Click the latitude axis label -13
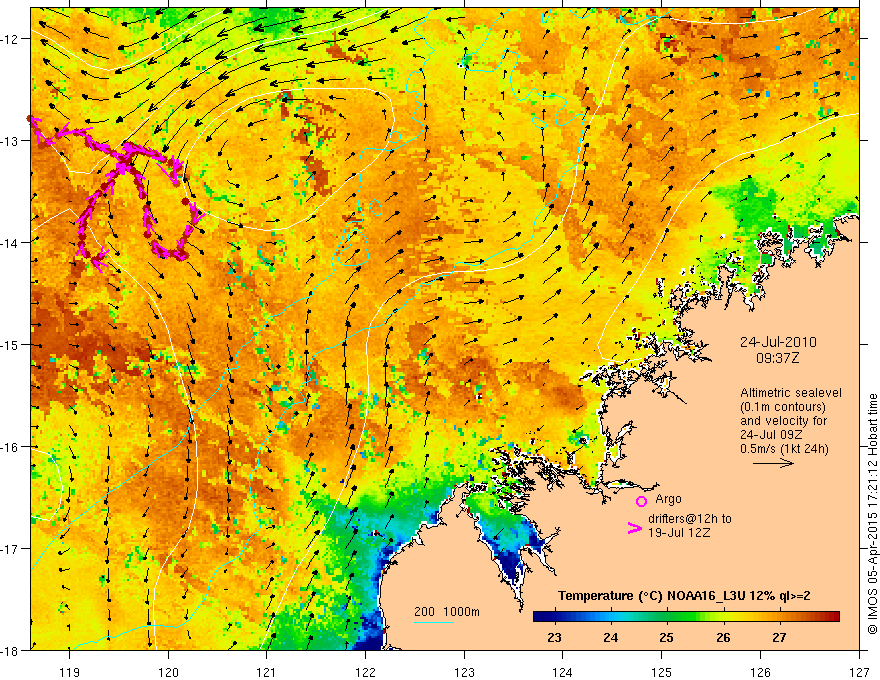The width and height of the screenshot is (880, 680). 10,141
